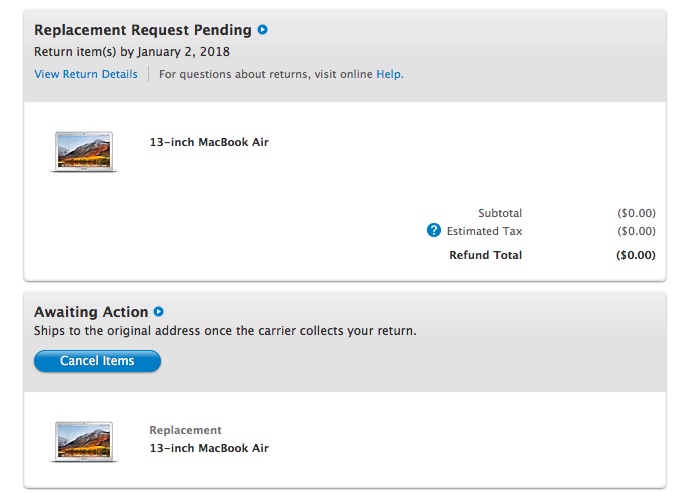Viewport: 676px width, 494px height.
Task: Click MacBook Air thumbnail in replacement section
Action: pyautogui.click(x=84, y=440)
